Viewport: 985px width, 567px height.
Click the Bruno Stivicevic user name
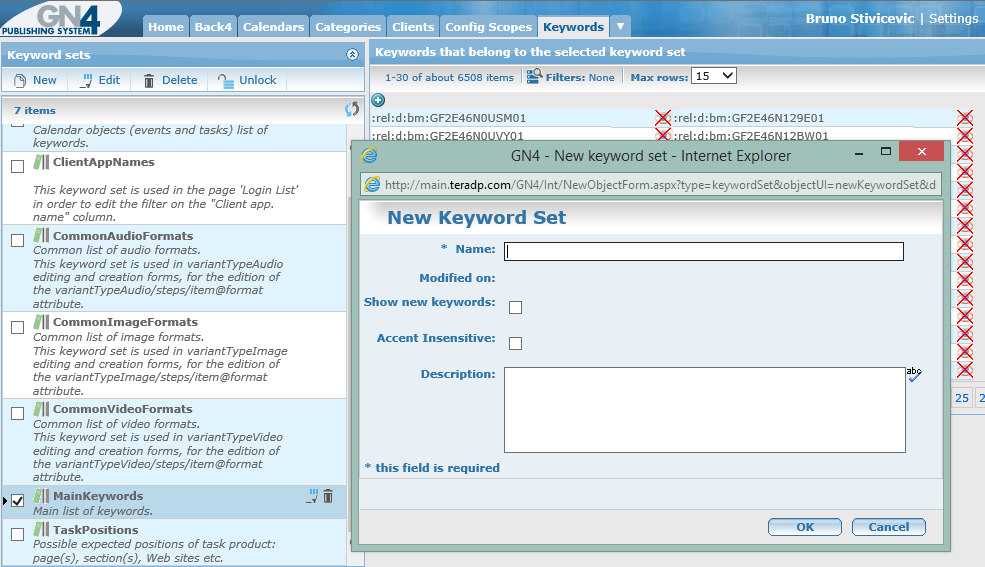[859, 18]
